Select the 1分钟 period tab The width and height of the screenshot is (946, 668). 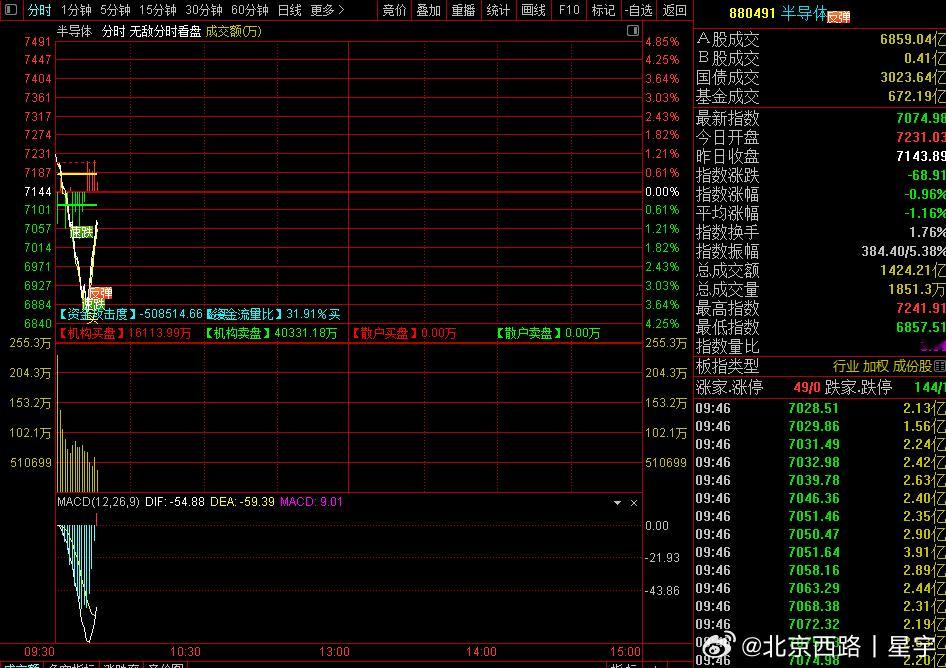pyautogui.click(x=76, y=10)
